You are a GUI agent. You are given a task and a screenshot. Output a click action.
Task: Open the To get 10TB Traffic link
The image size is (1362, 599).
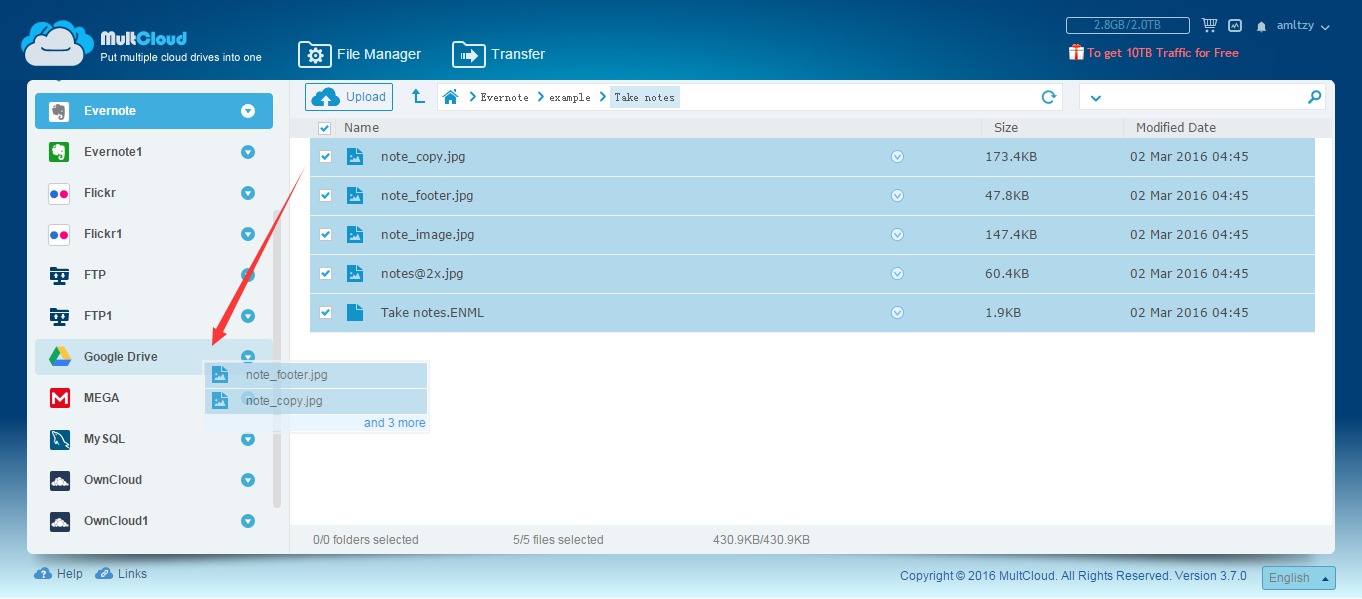(x=1163, y=53)
